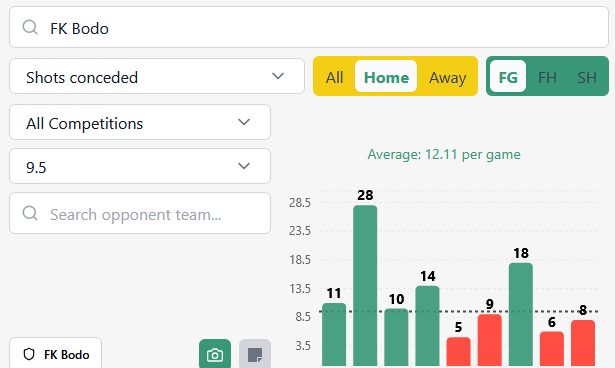
Task: Select the tallest green bar labeled 28
Action: (x=365, y=286)
